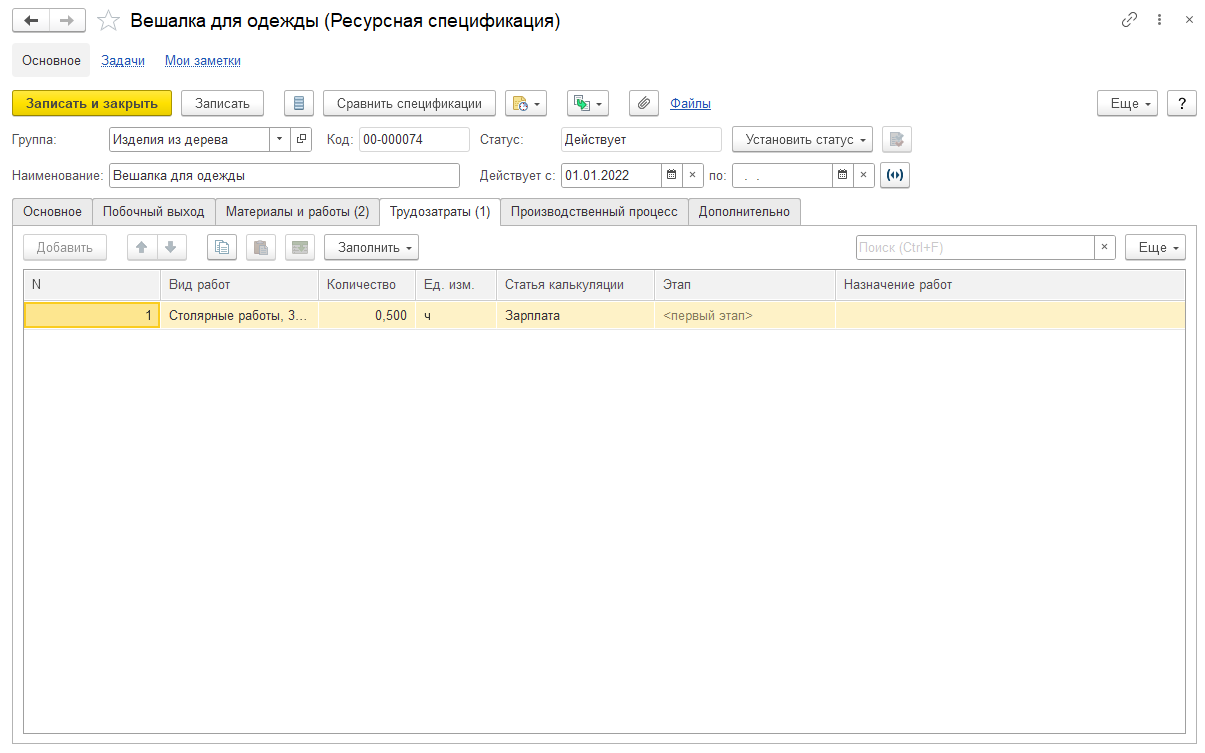This screenshot has height=753, width=1205.
Task: Click the validity period selector icon
Action: (895, 175)
